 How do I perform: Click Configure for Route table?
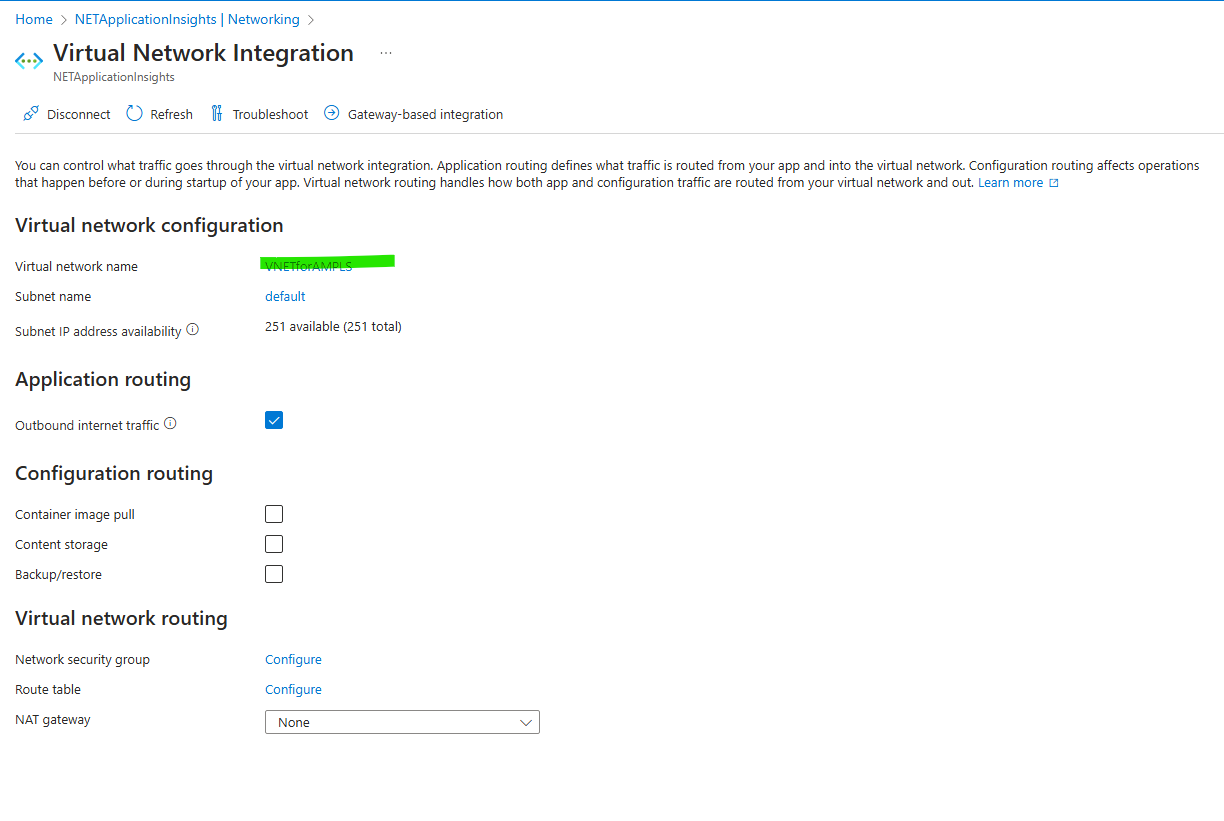(x=293, y=689)
